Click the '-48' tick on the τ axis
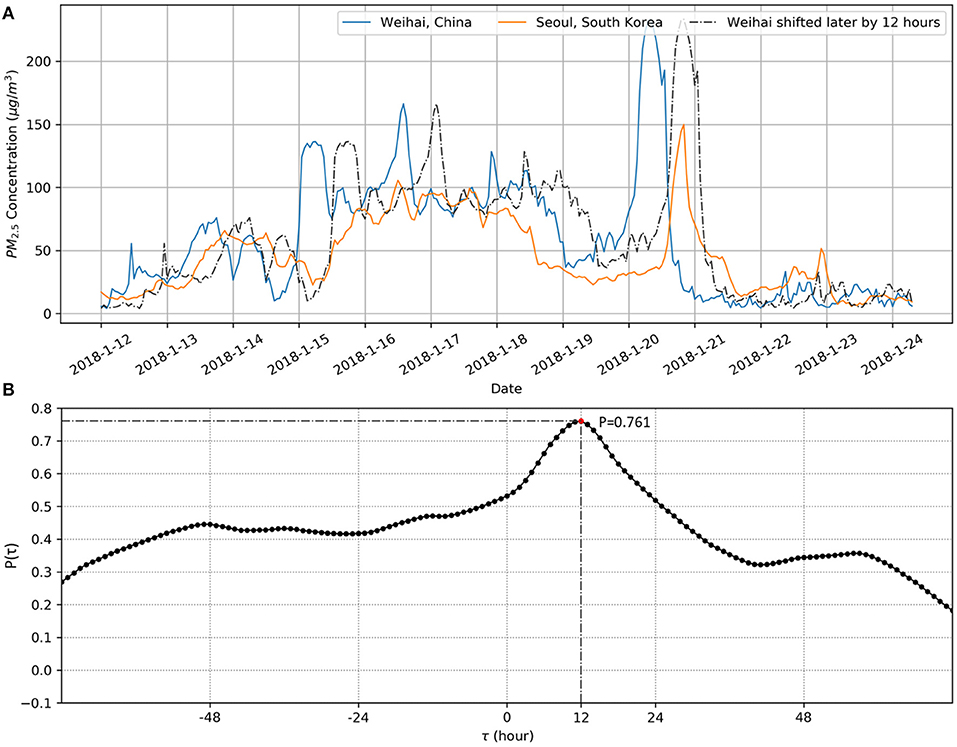Viewport: 957px width, 747px height. [x=210, y=717]
